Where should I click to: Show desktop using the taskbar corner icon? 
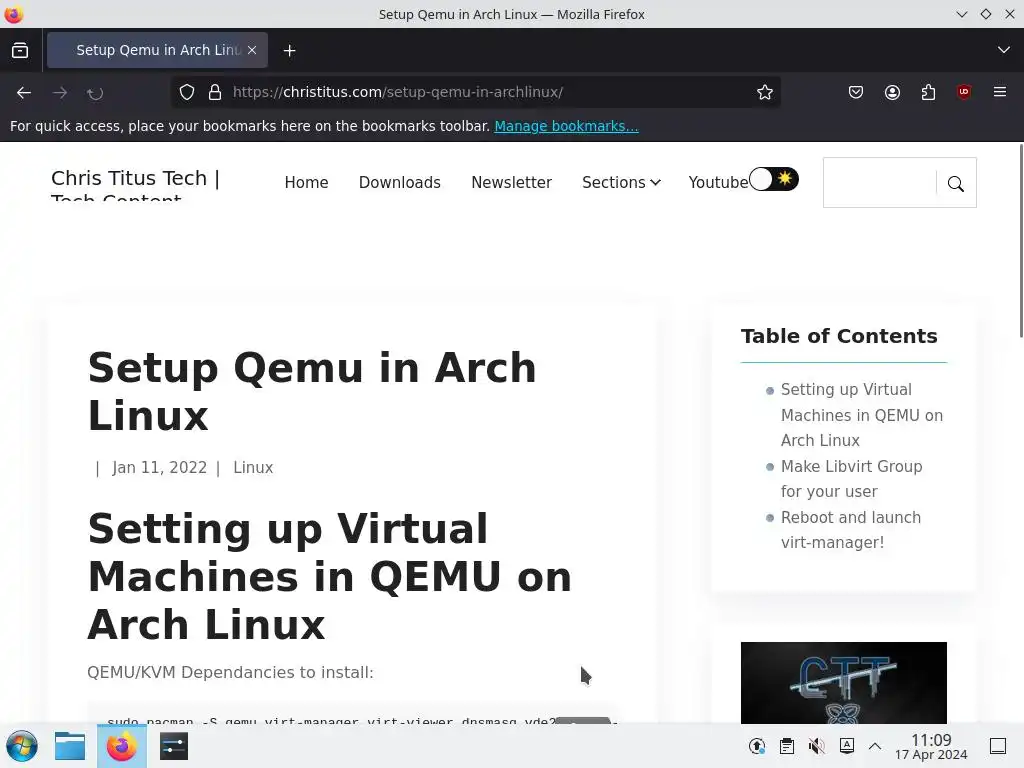click(998, 746)
